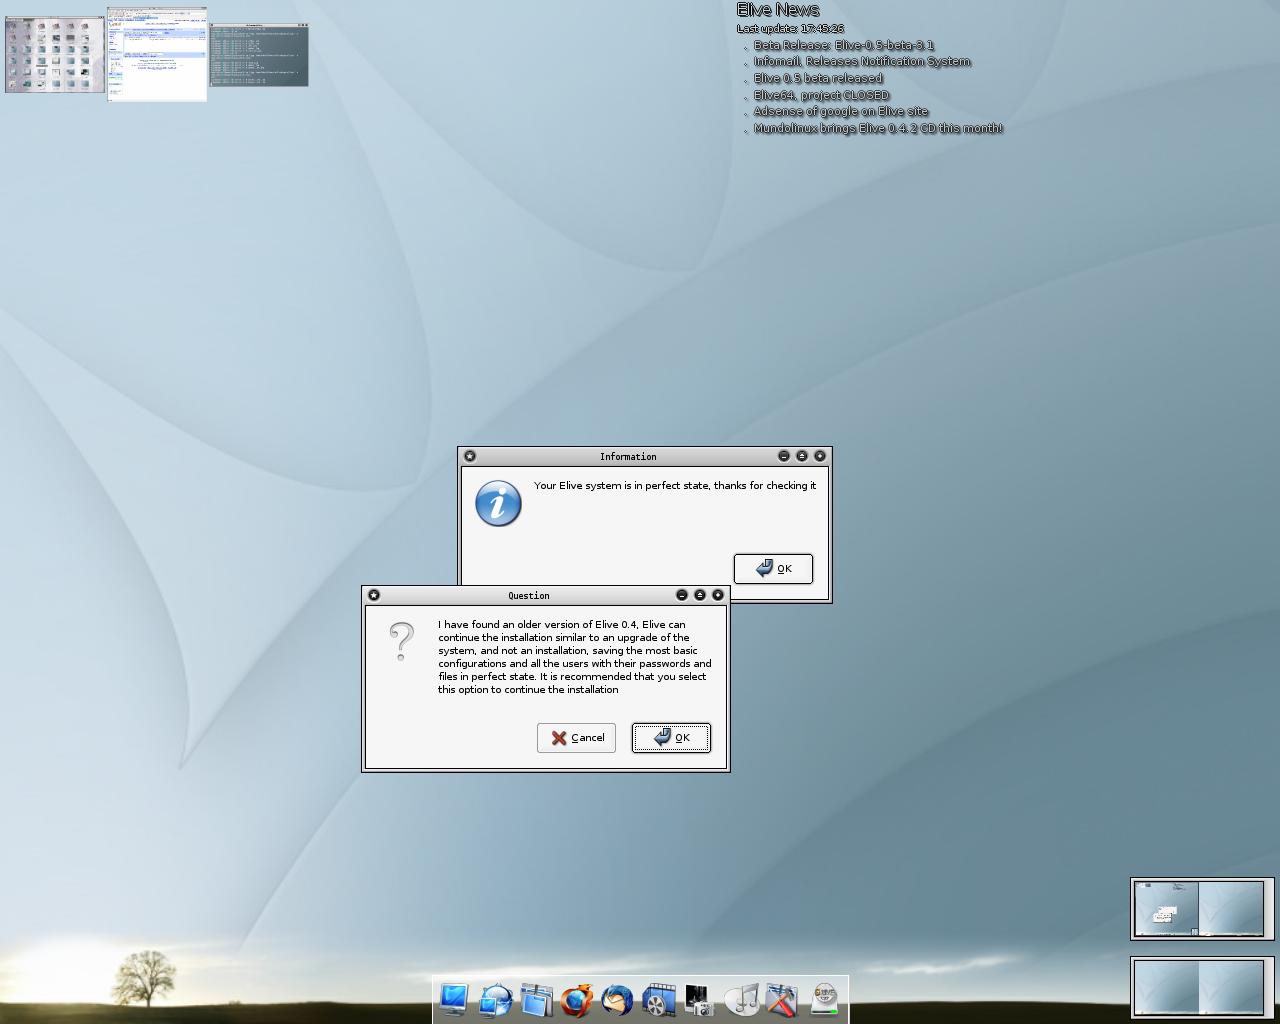
Task: Open the file manager folders icon in the dock
Action: click(537, 999)
